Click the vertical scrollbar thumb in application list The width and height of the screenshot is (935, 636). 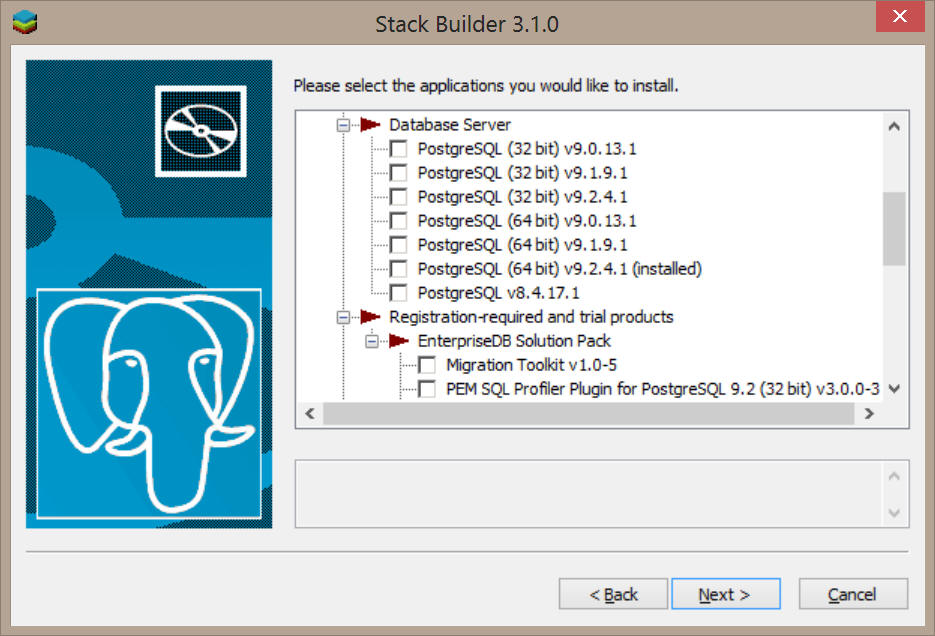point(894,228)
